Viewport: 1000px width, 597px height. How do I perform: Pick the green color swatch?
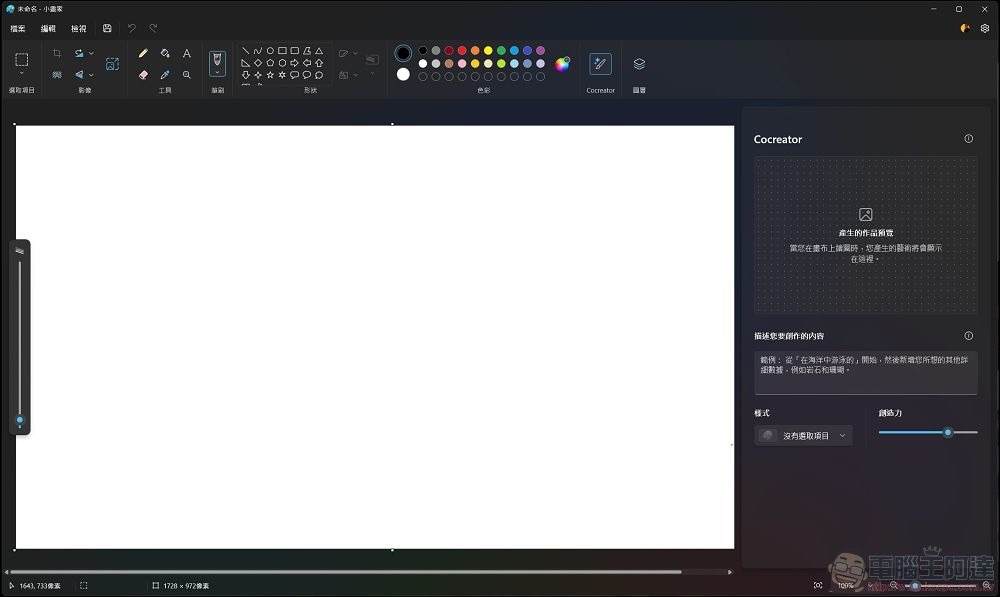501,50
